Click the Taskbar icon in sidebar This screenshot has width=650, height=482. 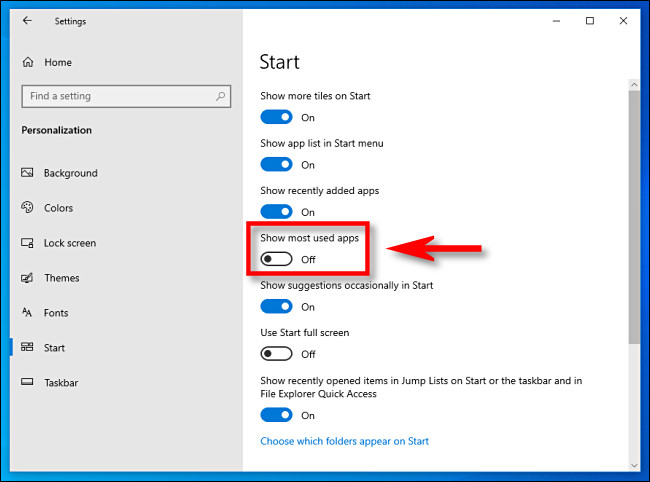tap(27, 383)
